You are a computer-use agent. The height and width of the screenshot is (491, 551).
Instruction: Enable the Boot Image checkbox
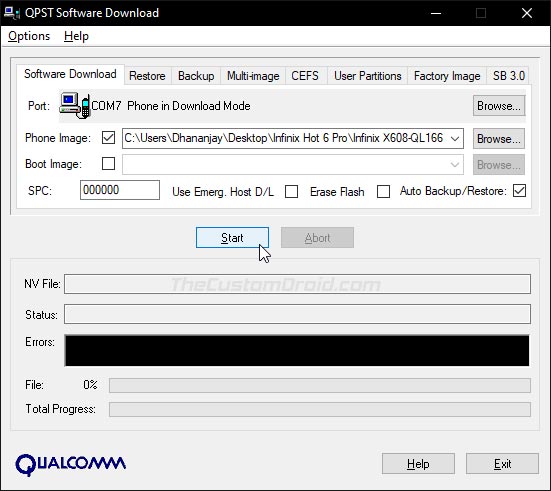point(108,163)
